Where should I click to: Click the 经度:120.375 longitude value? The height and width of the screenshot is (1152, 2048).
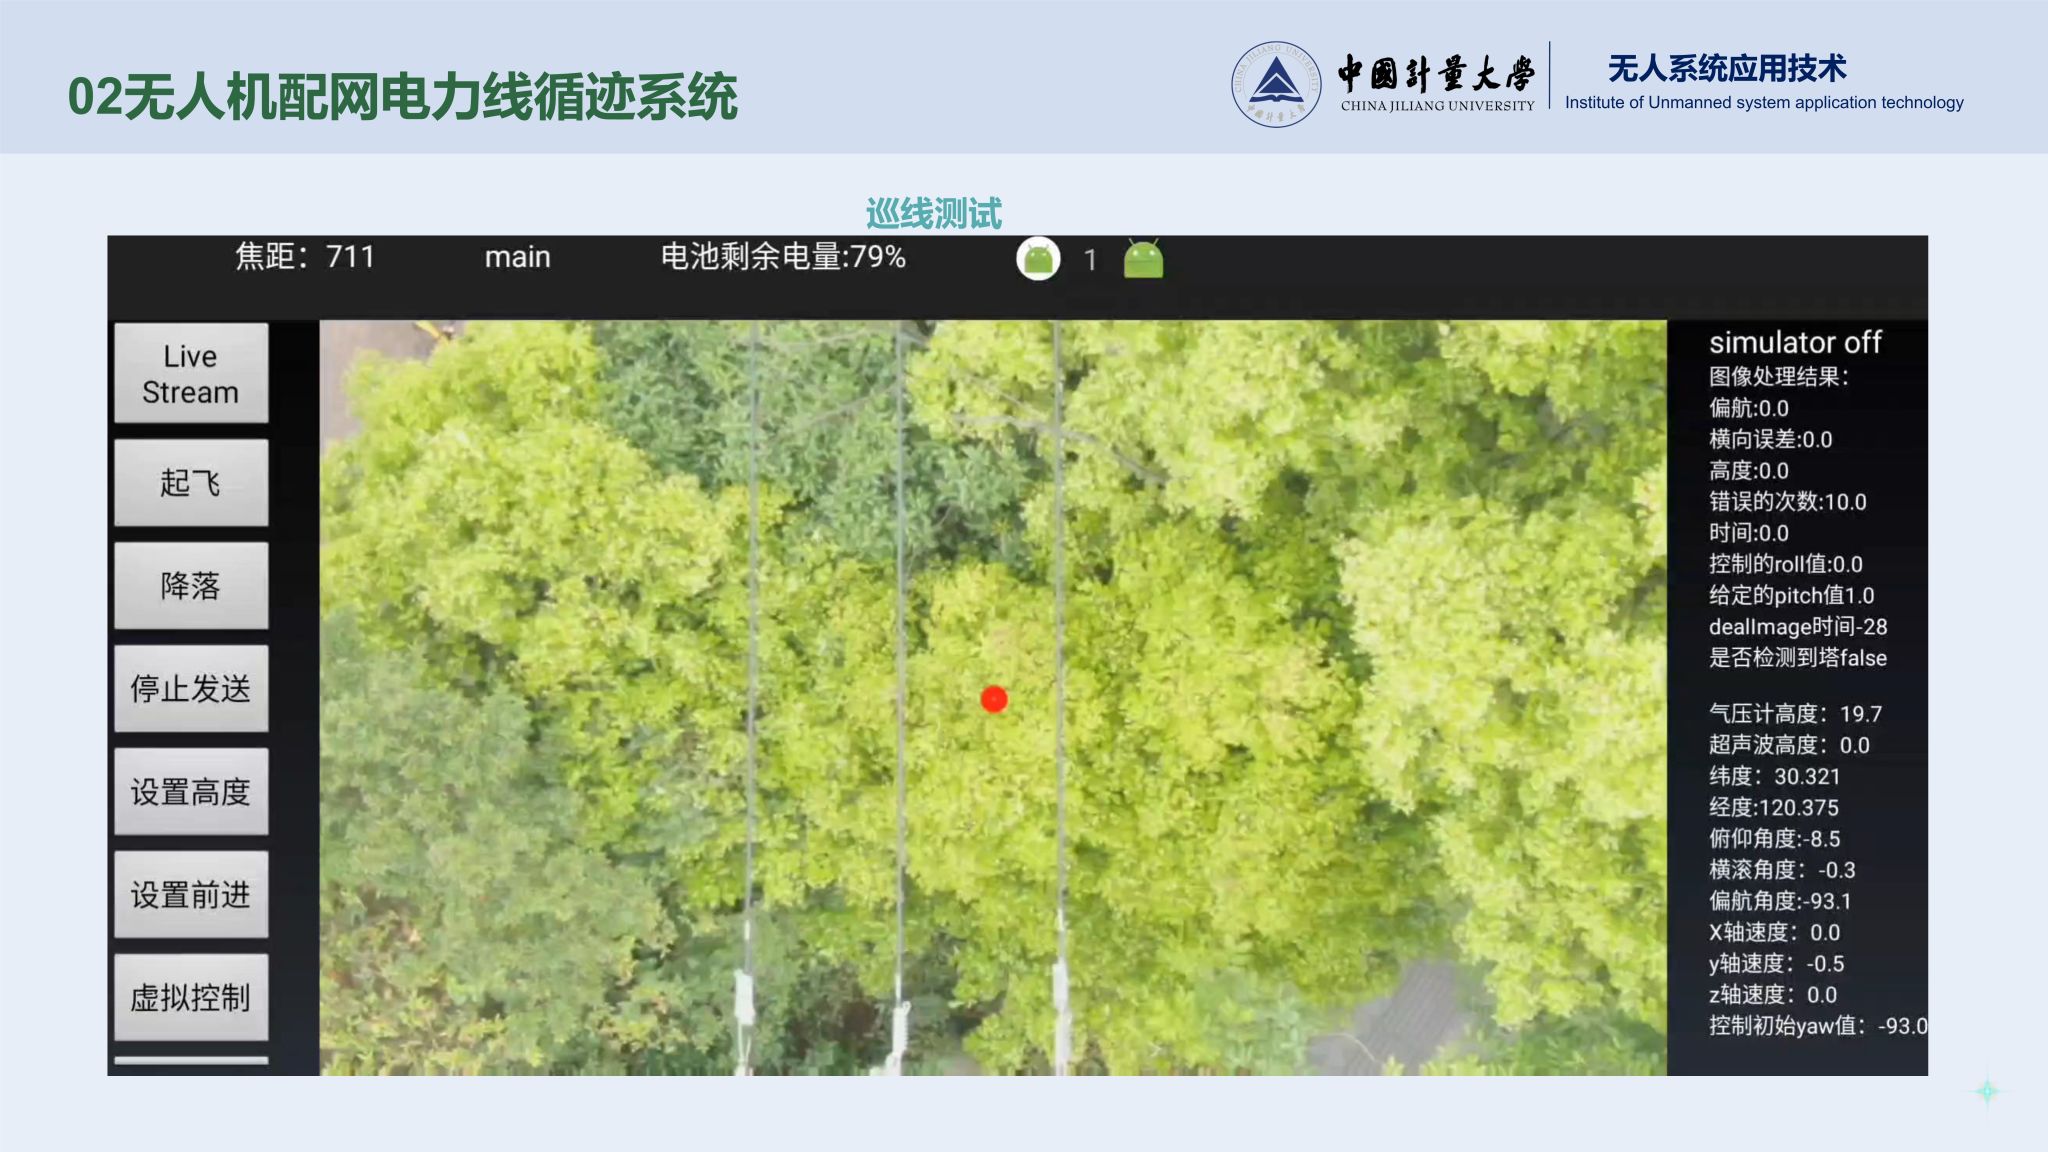point(1774,808)
